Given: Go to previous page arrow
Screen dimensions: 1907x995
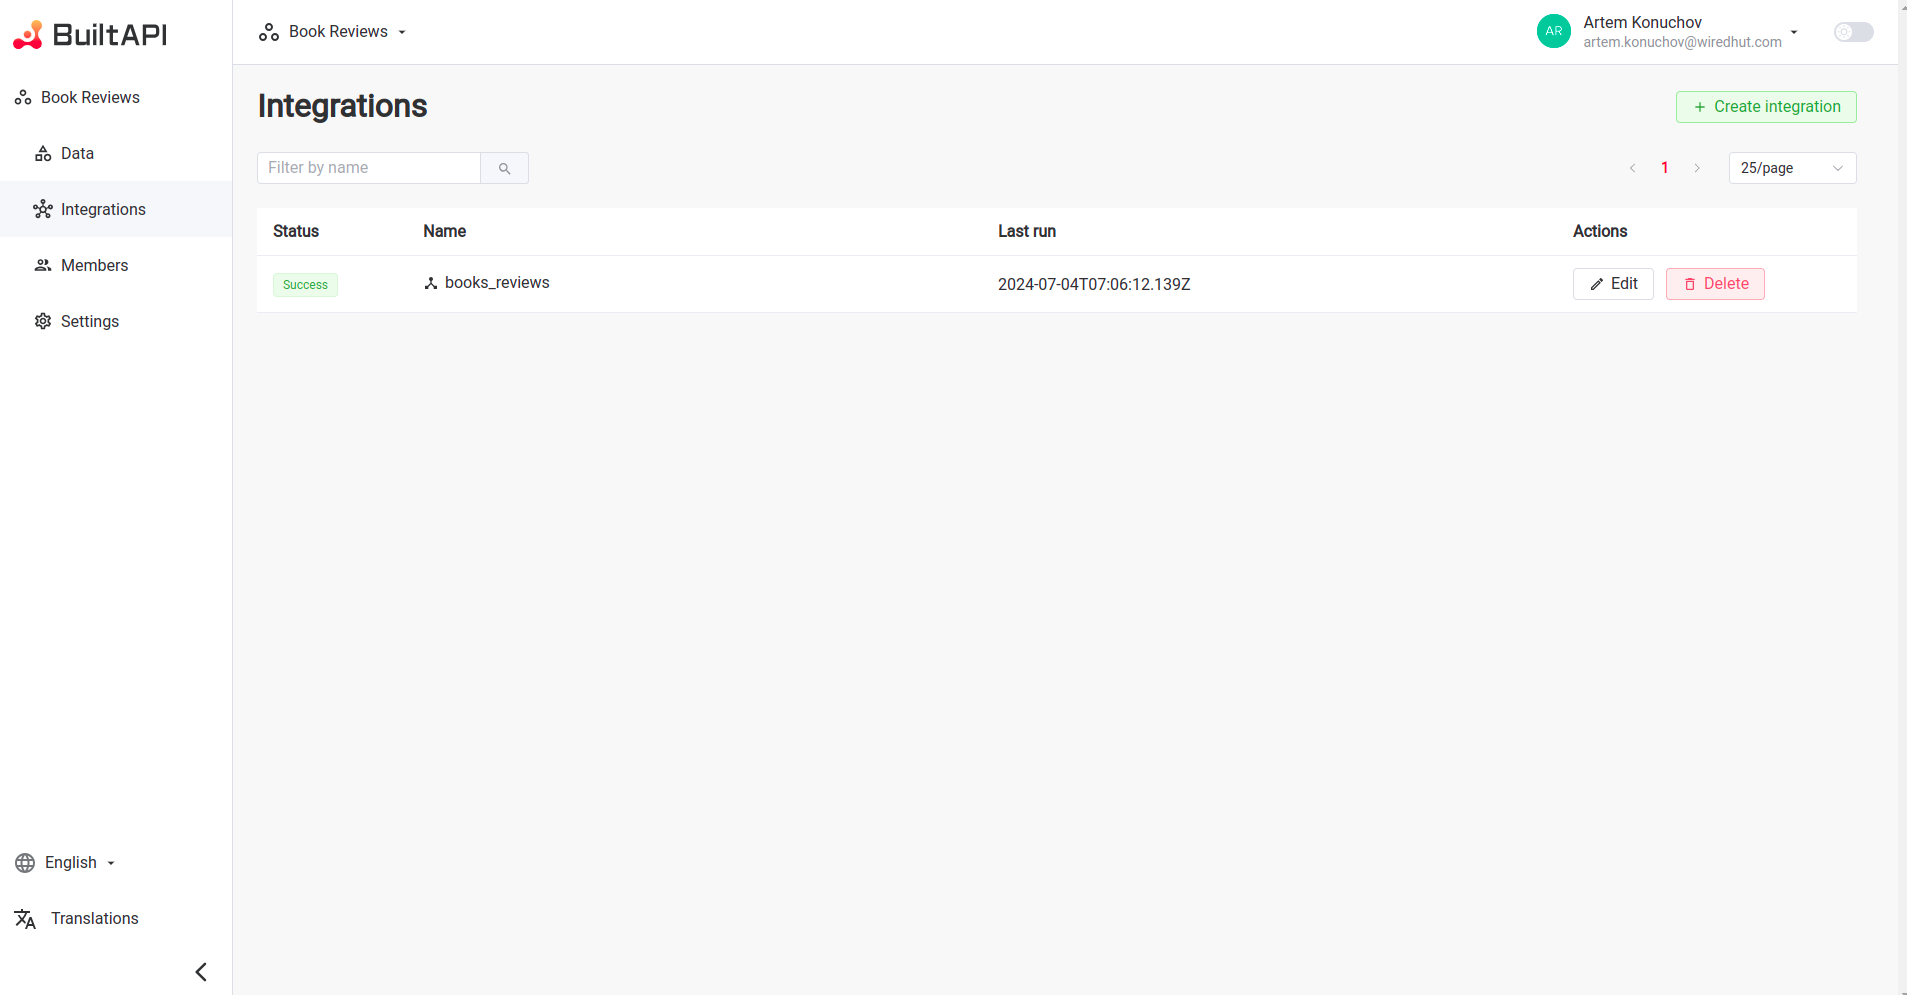Looking at the screenshot, I should [1633, 168].
